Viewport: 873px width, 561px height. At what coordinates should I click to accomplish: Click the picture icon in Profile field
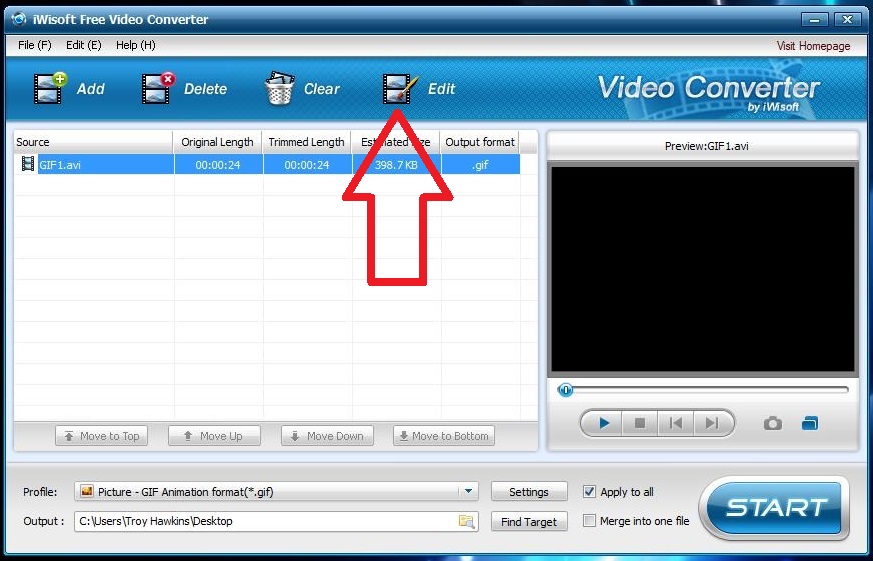point(87,491)
